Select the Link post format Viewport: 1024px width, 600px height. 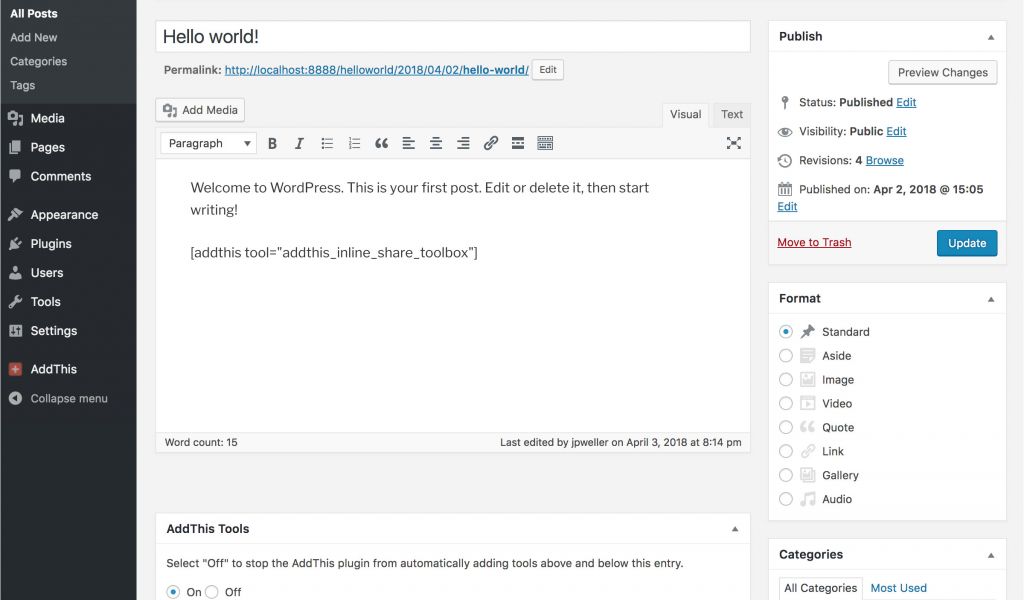(786, 452)
